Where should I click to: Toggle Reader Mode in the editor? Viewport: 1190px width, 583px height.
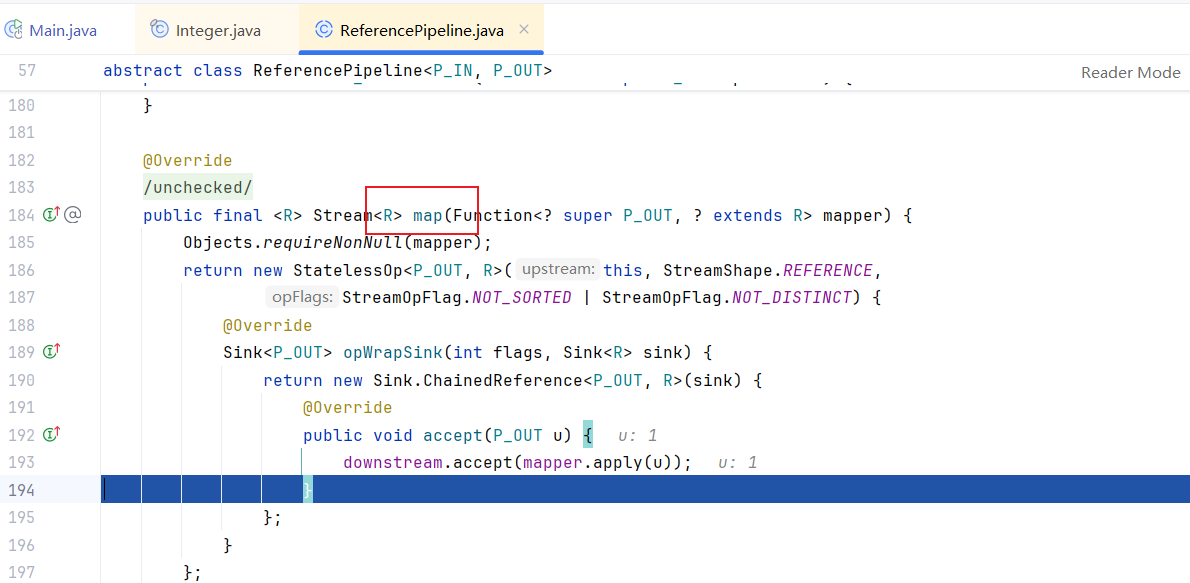(x=1130, y=72)
